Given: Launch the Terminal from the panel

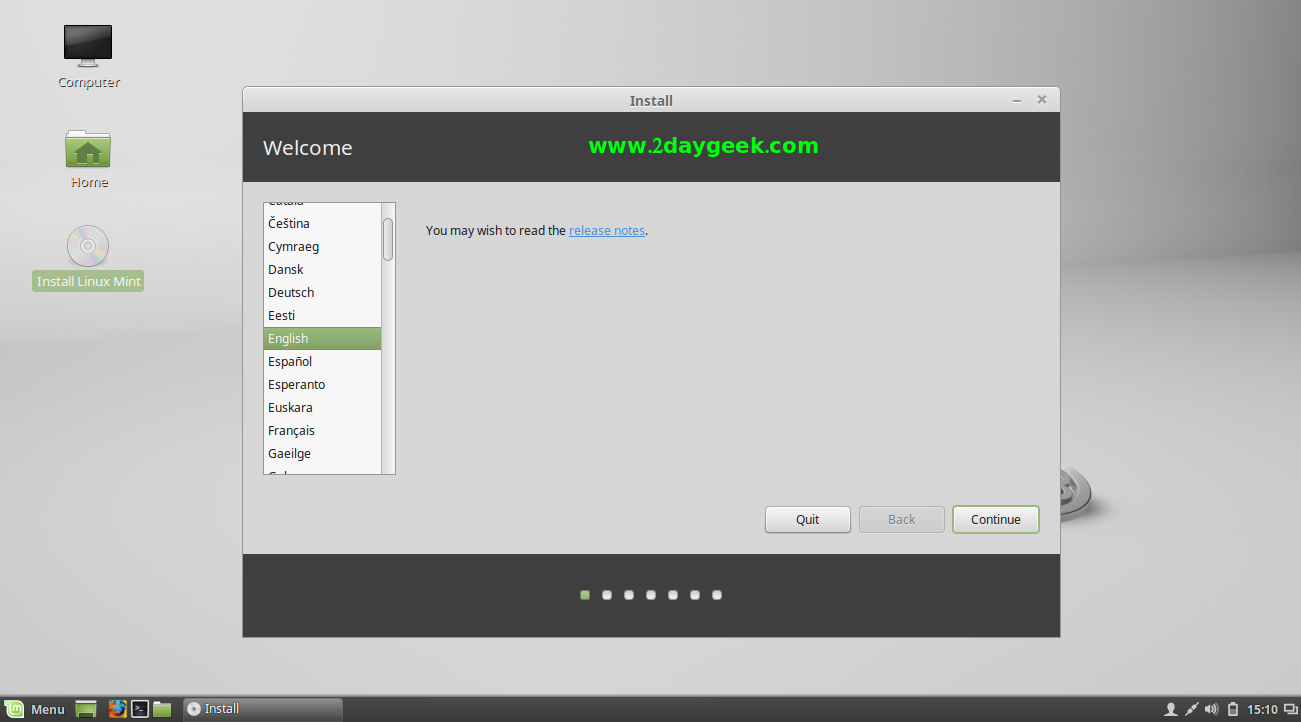Looking at the screenshot, I should coord(140,709).
